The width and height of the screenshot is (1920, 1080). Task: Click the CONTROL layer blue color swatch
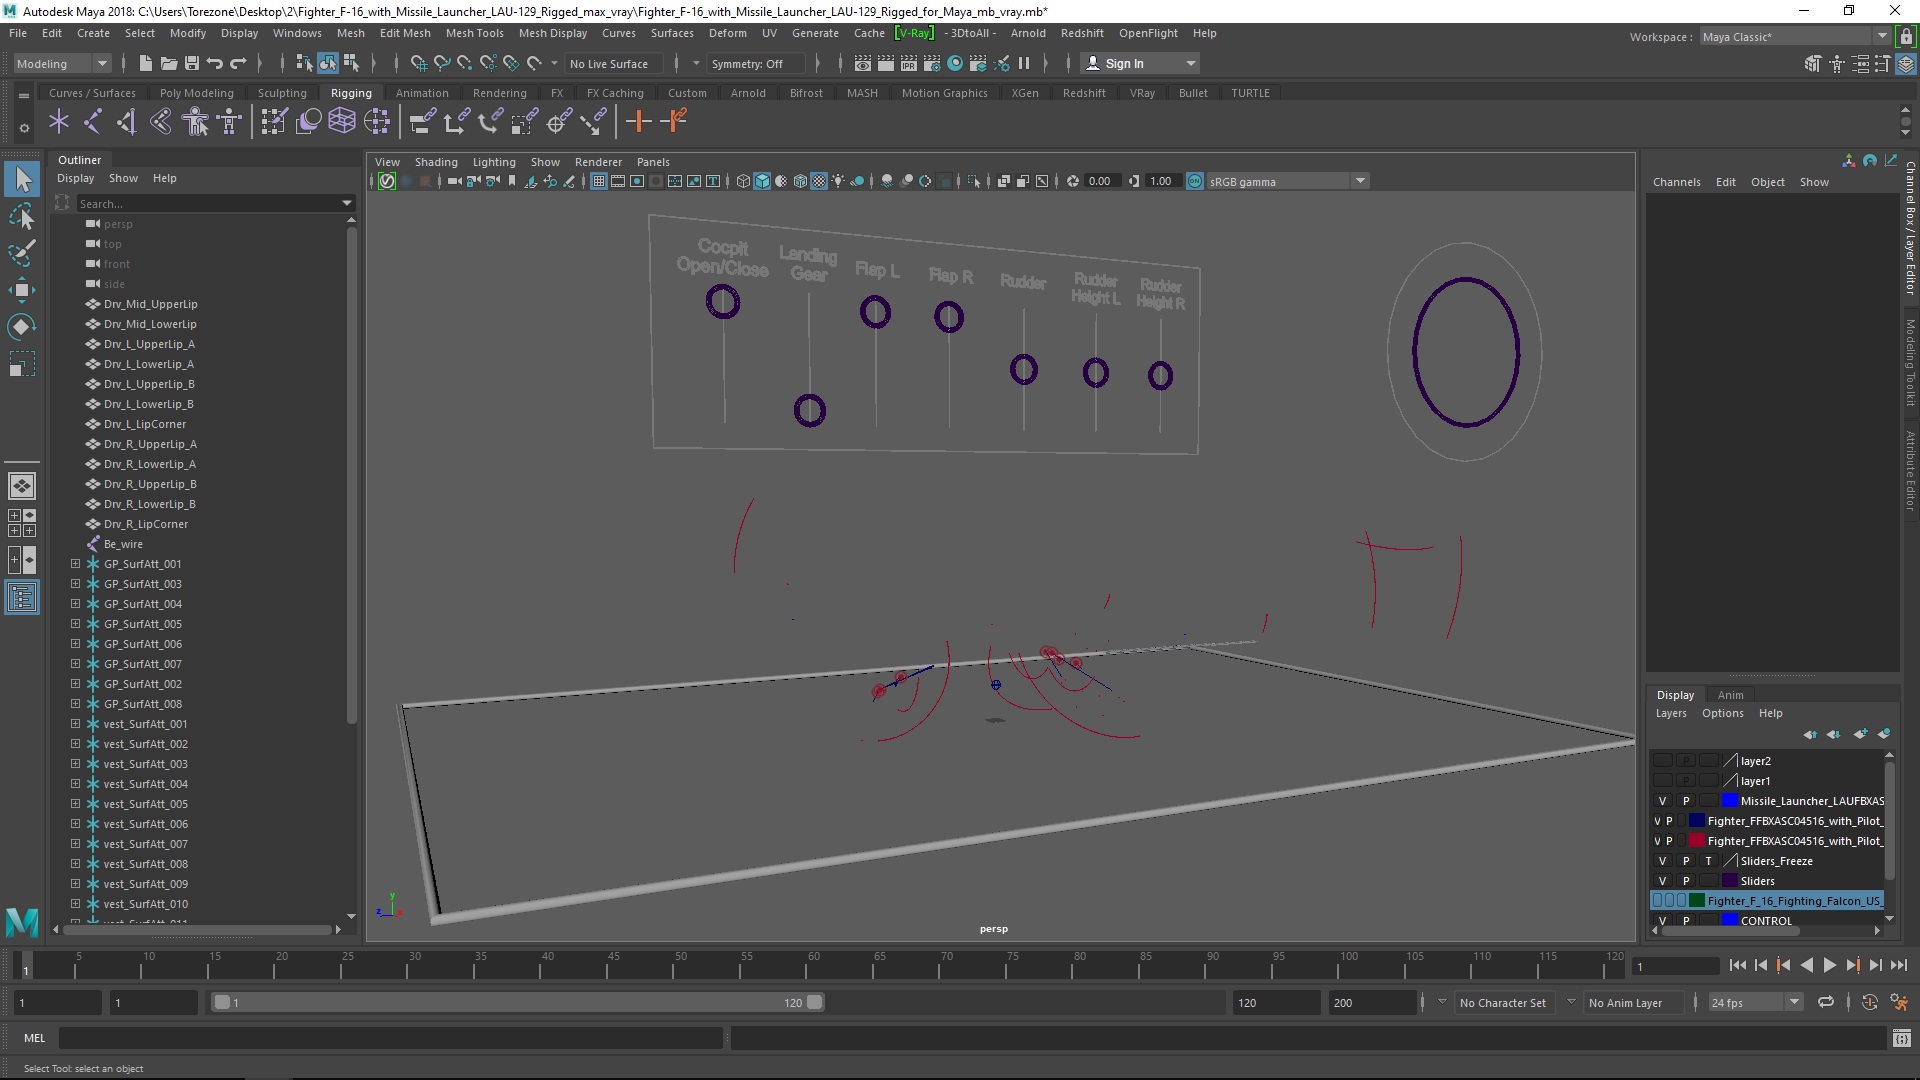pyautogui.click(x=1730, y=921)
